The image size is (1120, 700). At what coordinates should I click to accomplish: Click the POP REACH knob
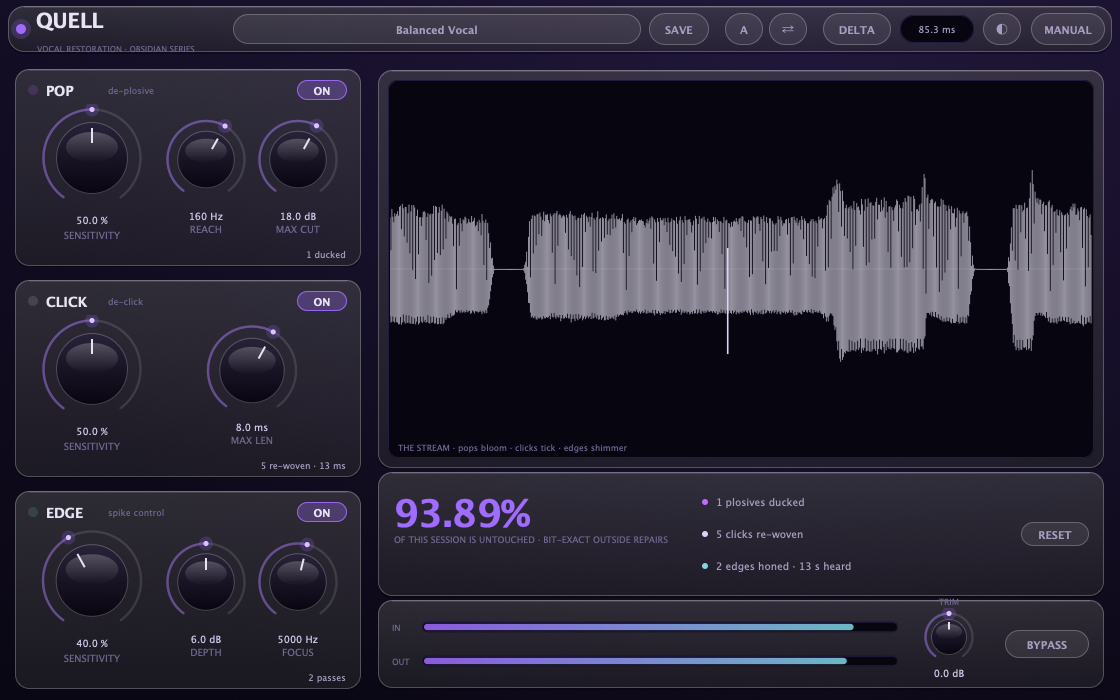point(206,159)
